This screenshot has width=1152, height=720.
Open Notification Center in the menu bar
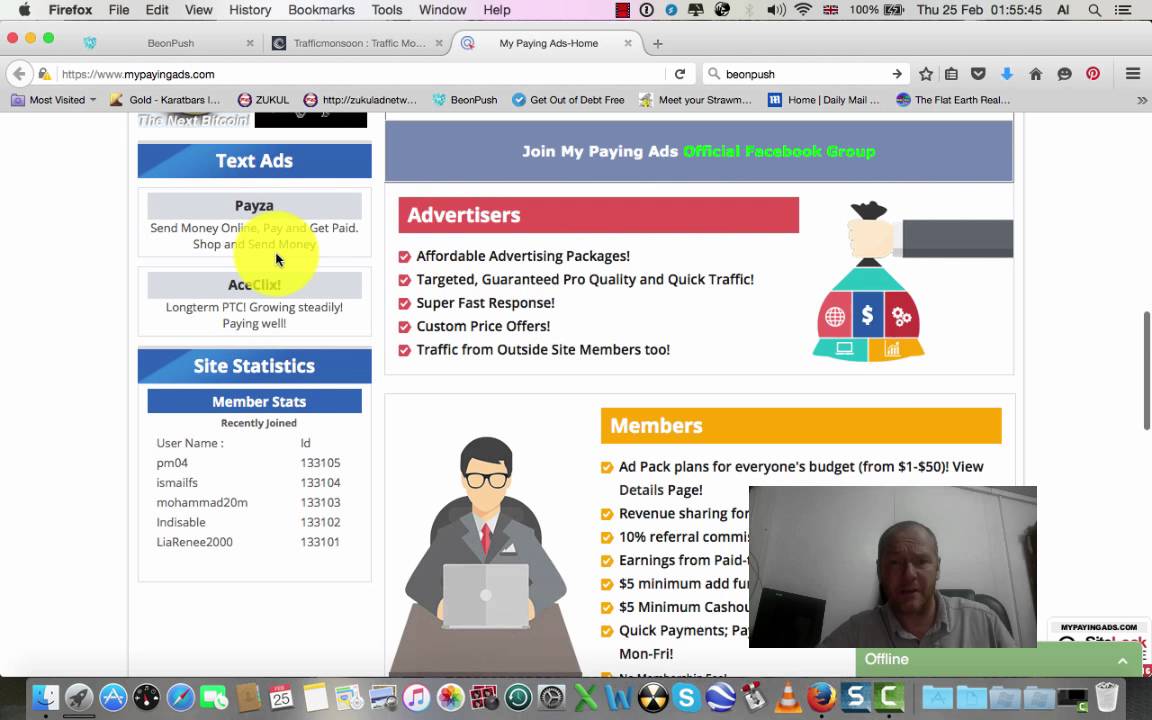[1123, 10]
